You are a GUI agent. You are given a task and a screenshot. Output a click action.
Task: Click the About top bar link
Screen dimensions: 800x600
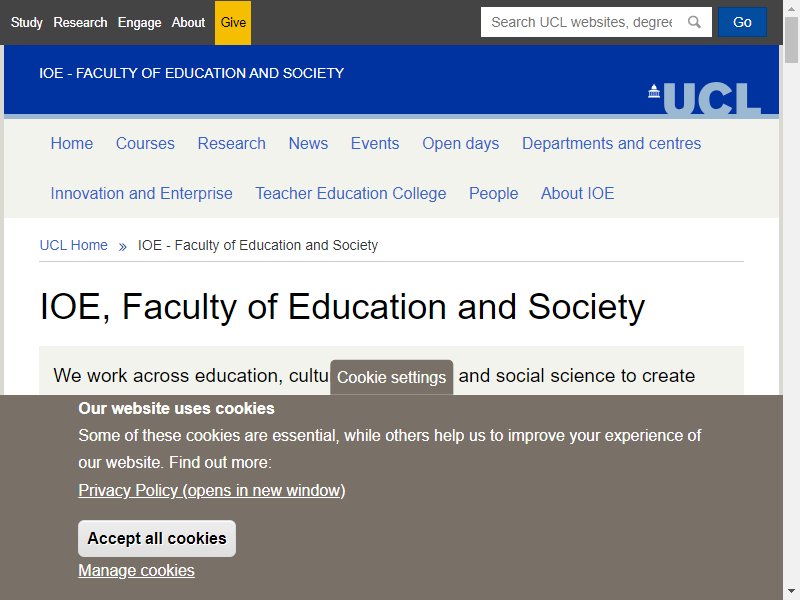tap(188, 22)
